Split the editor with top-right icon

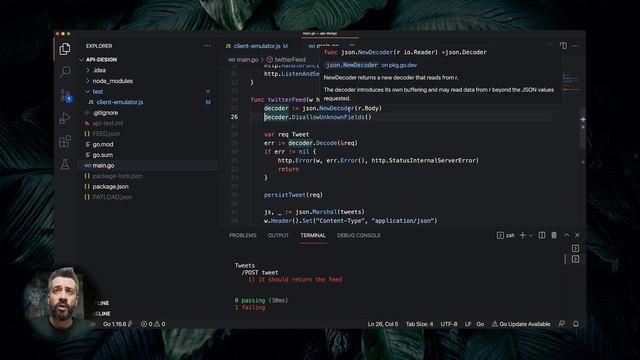point(563,46)
